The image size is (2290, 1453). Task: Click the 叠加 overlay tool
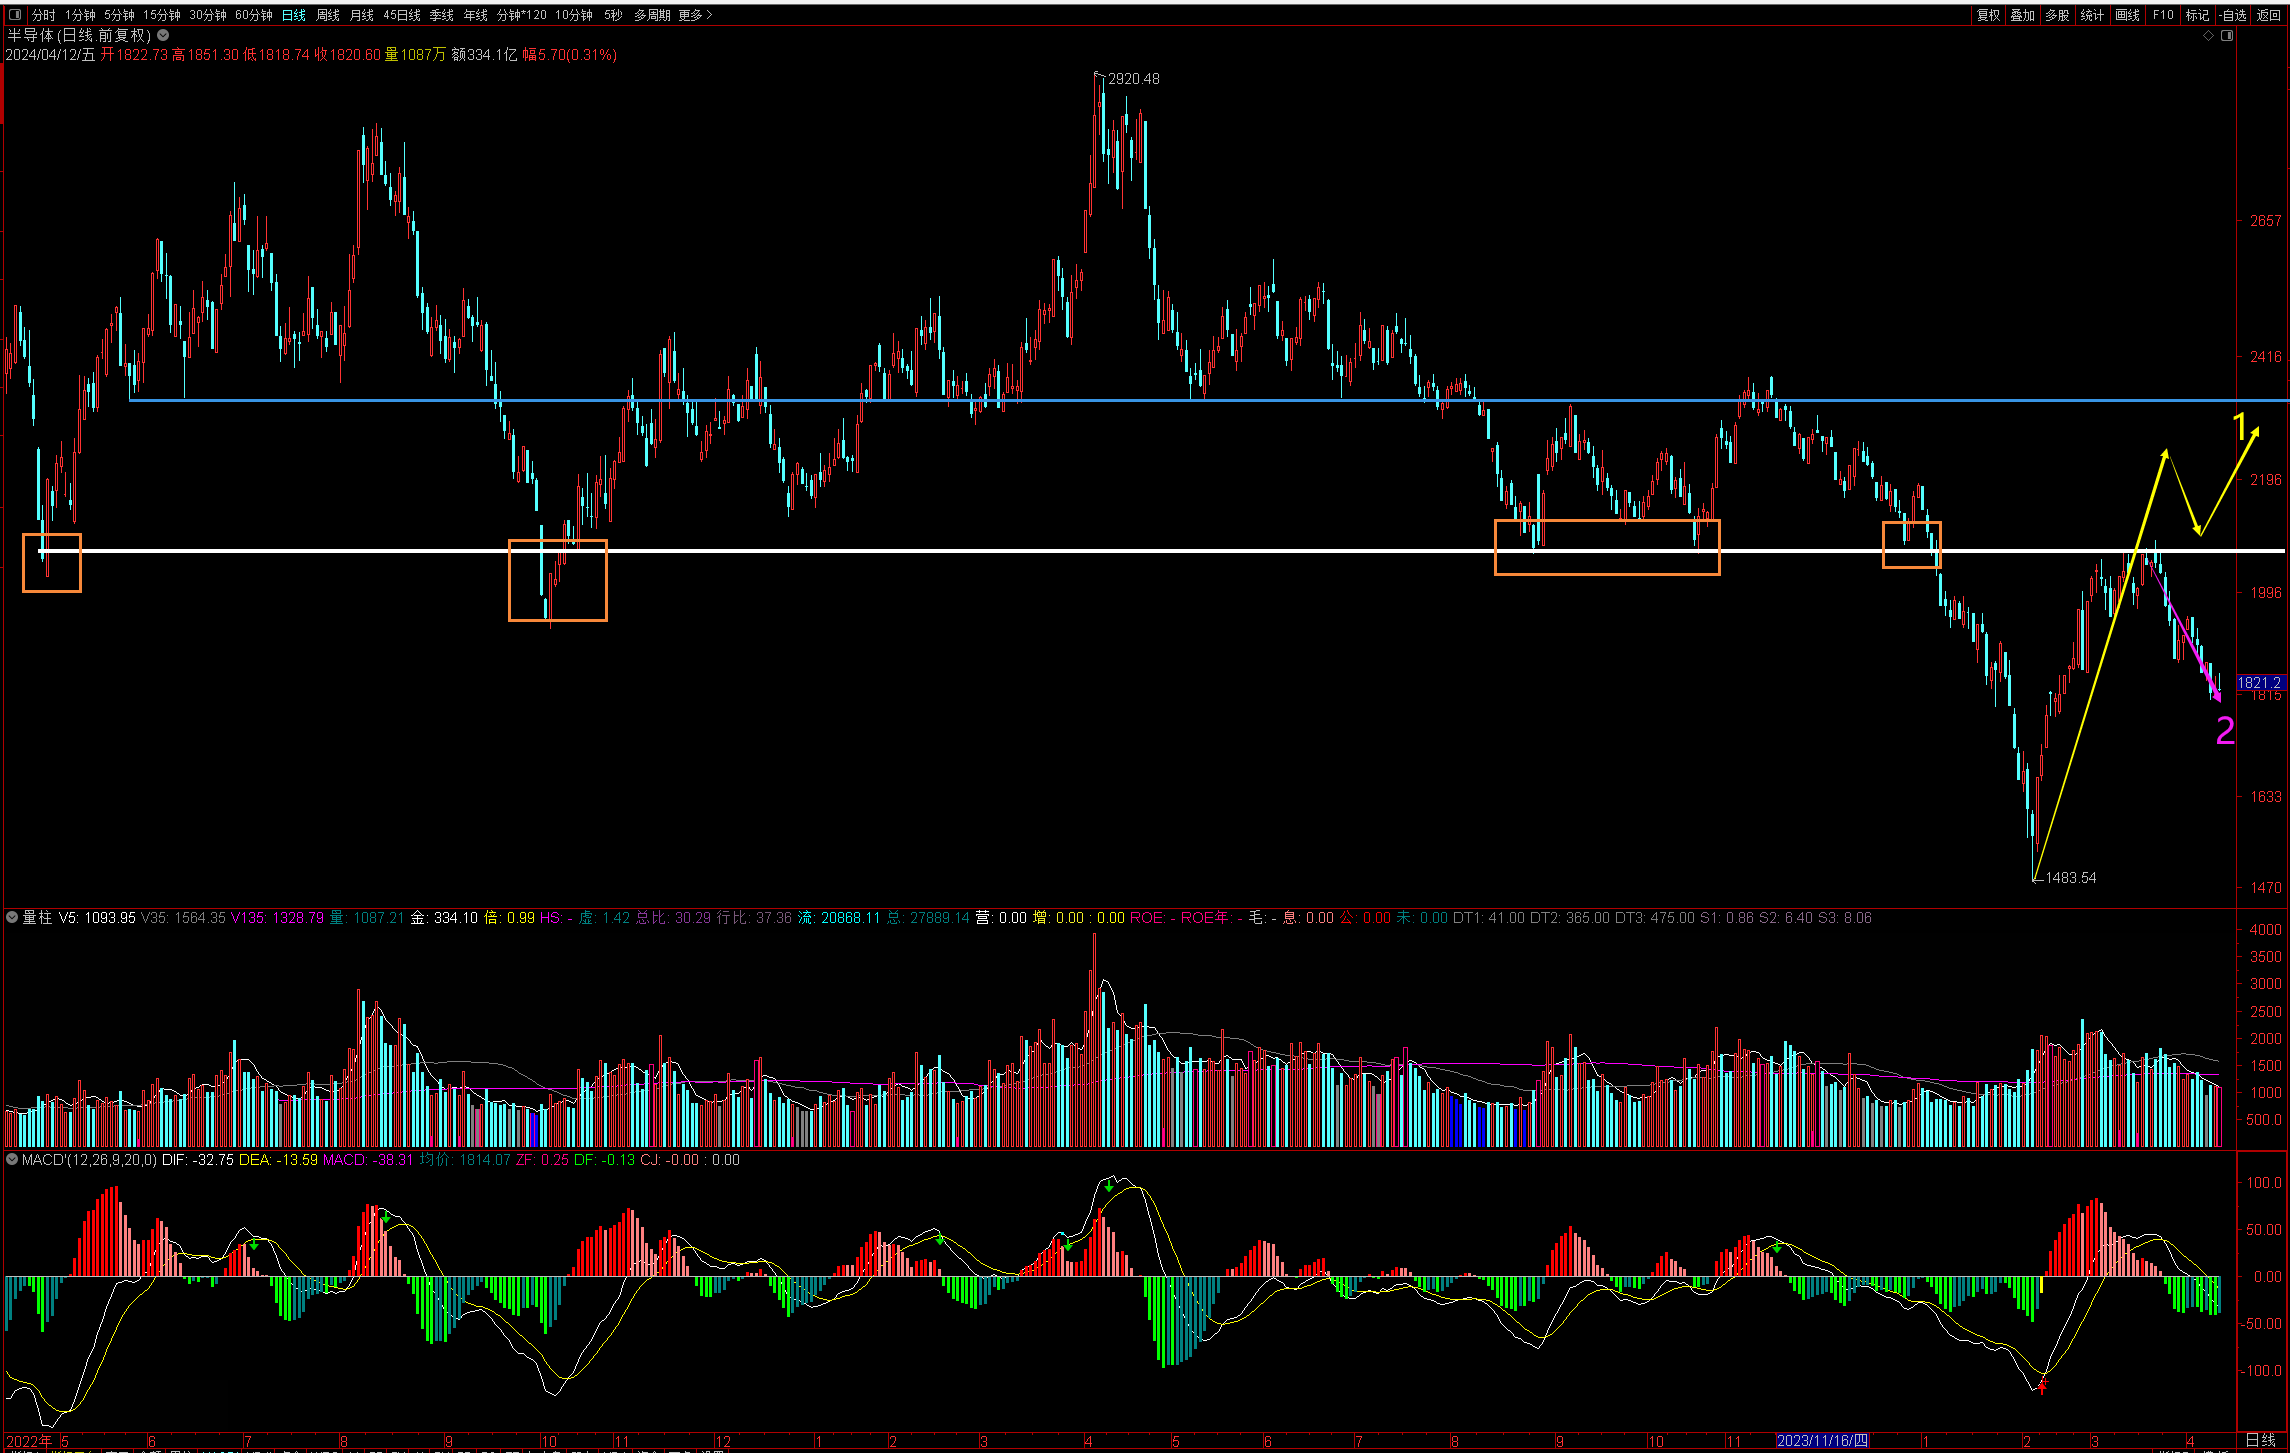2022,15
